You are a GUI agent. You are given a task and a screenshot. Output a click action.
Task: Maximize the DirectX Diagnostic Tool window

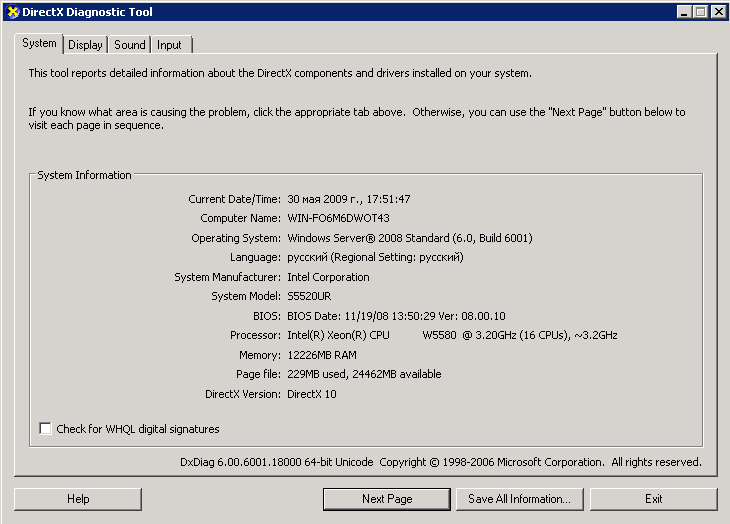tap(700, 12)
